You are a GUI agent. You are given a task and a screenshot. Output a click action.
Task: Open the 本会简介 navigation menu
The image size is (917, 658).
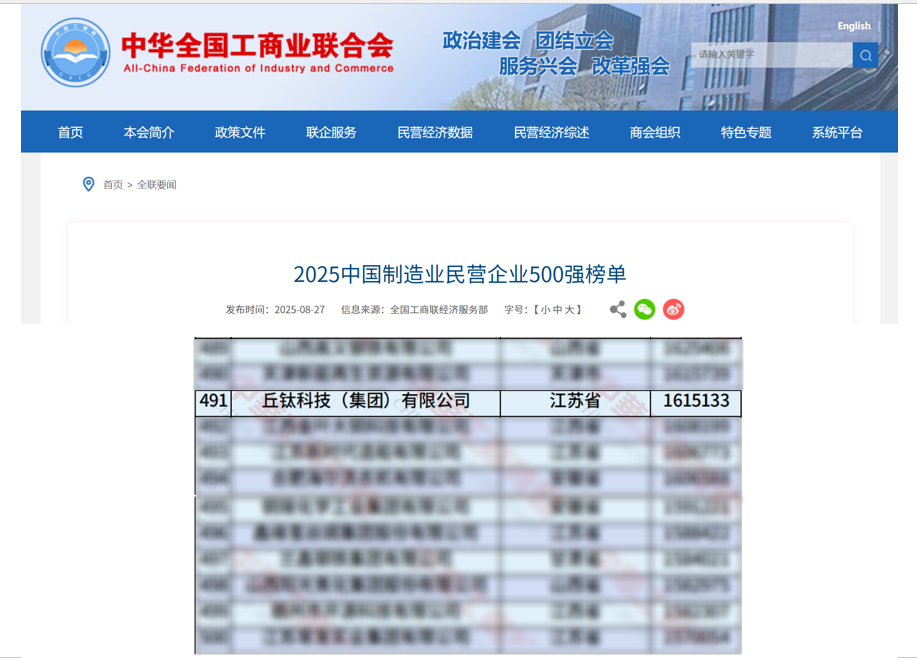click(x=148, y=131)
